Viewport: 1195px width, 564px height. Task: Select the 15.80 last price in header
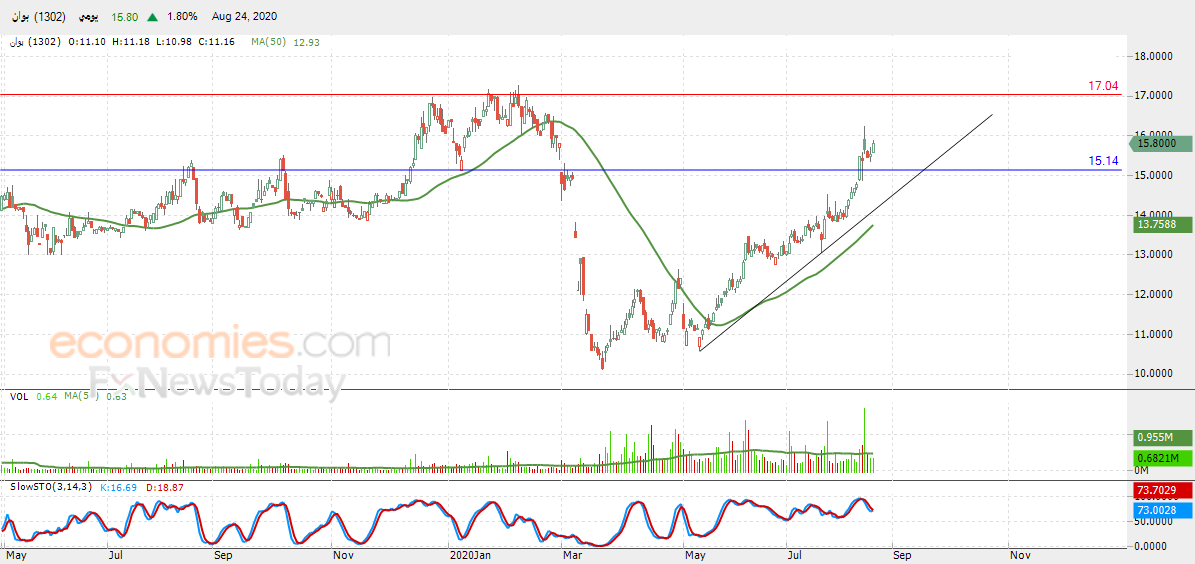[x=124, y=16]
